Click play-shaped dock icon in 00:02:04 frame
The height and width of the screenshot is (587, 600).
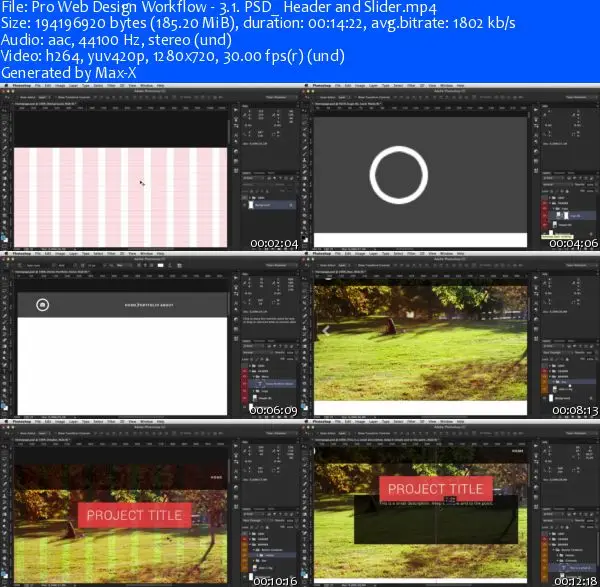(x=235, y=110)
